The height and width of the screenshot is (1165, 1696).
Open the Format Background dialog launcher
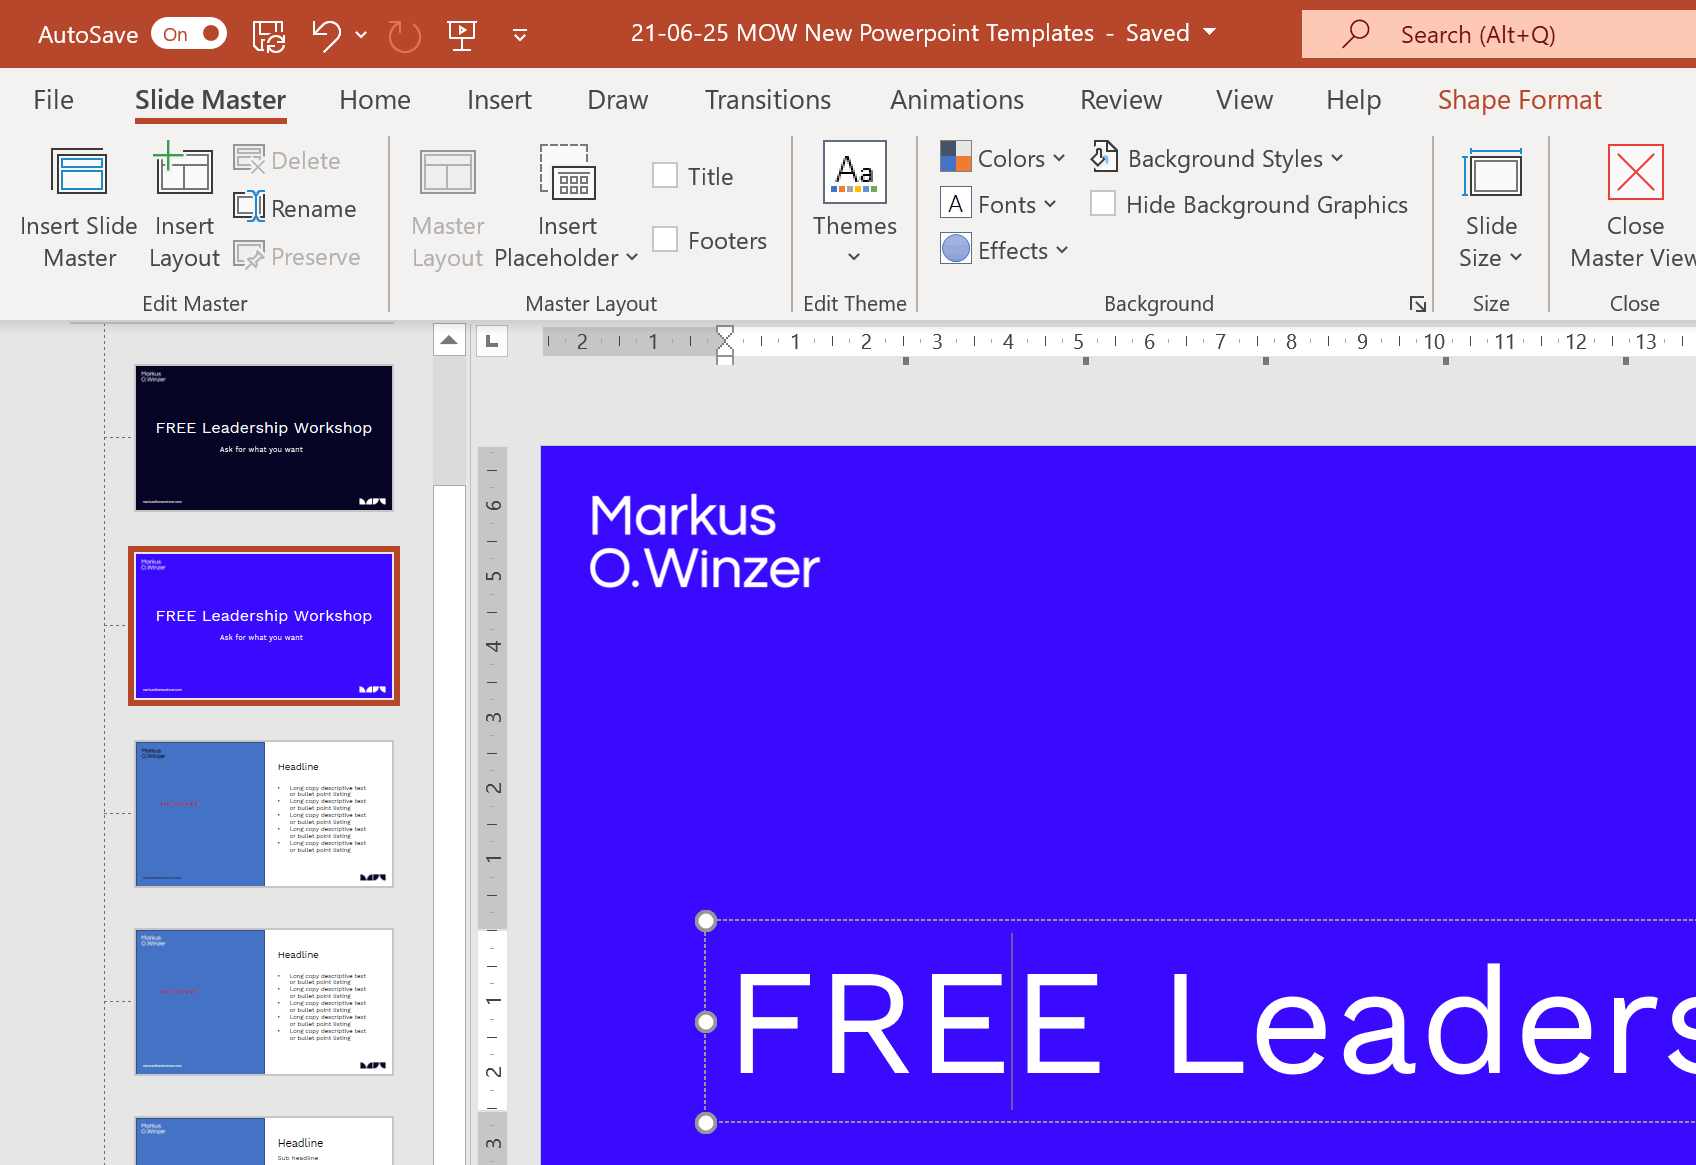[1418, 304]
